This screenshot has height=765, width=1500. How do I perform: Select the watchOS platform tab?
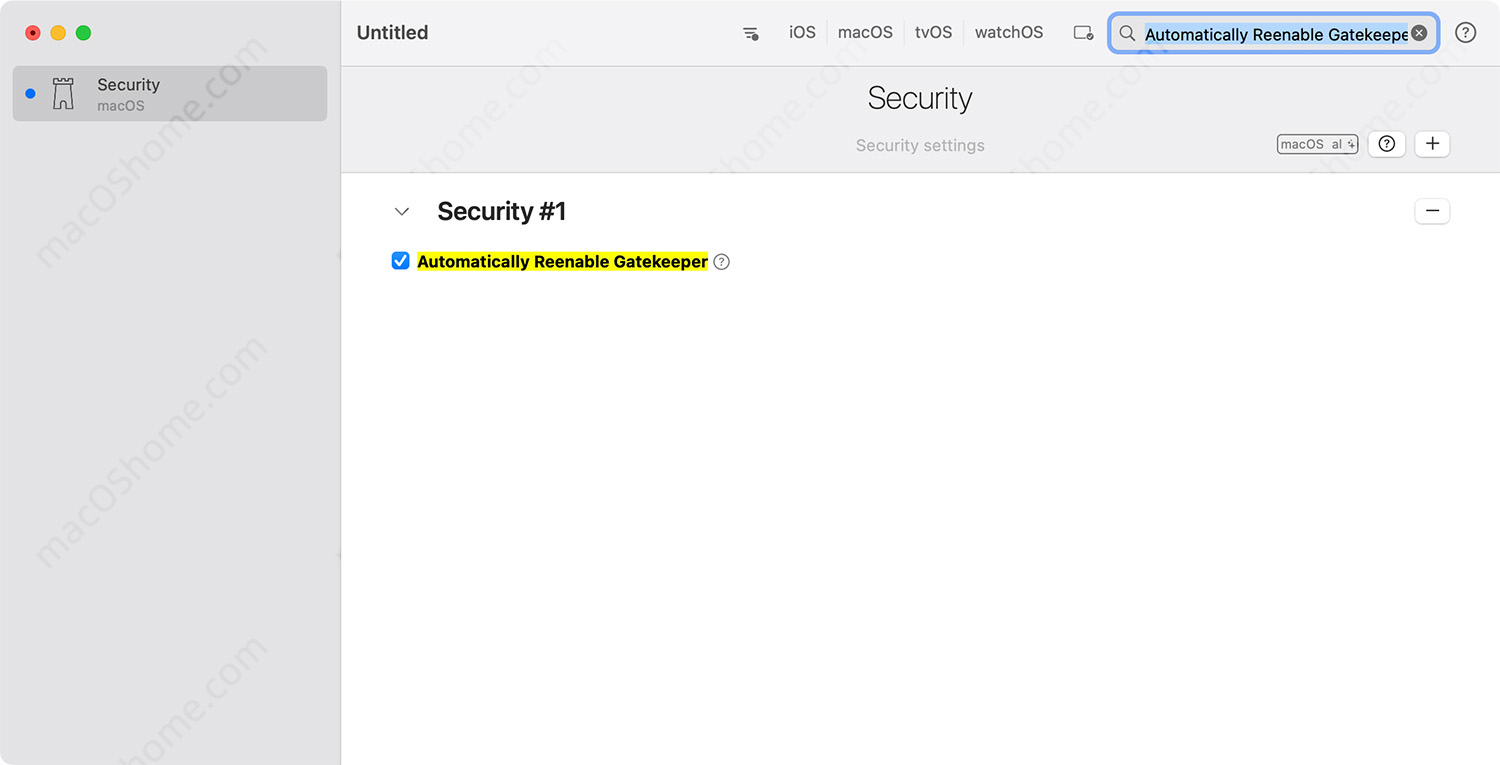tap(1009, 32)
